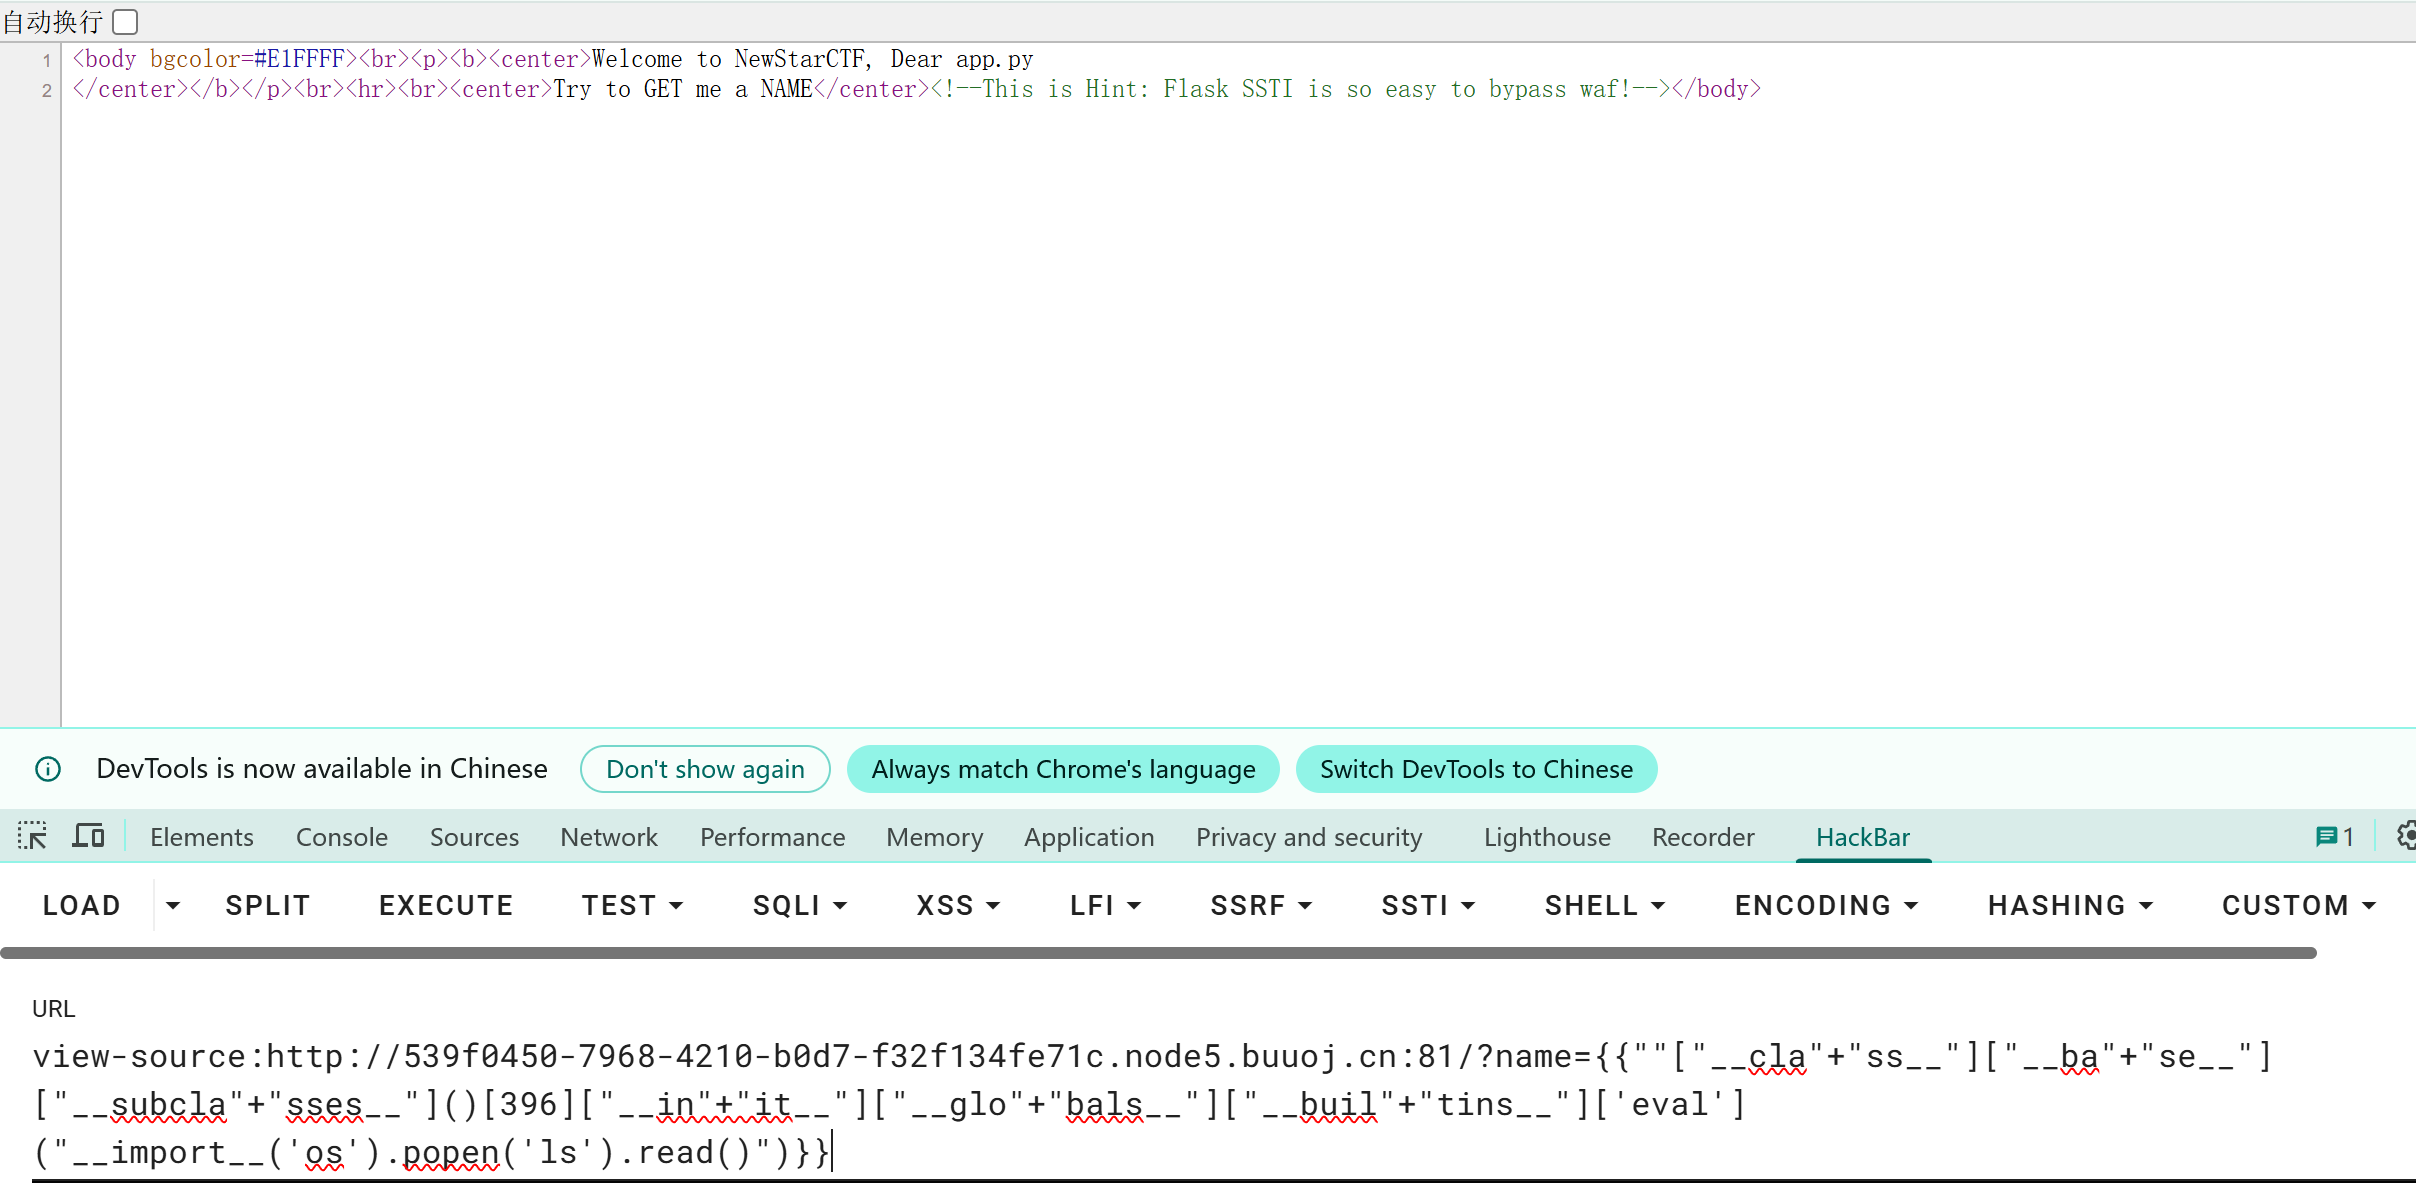Click the HackBar horizontal scrollbar
Image resolution: width=2416 pixels, height=1186 pixels.
pos(1158,953)
